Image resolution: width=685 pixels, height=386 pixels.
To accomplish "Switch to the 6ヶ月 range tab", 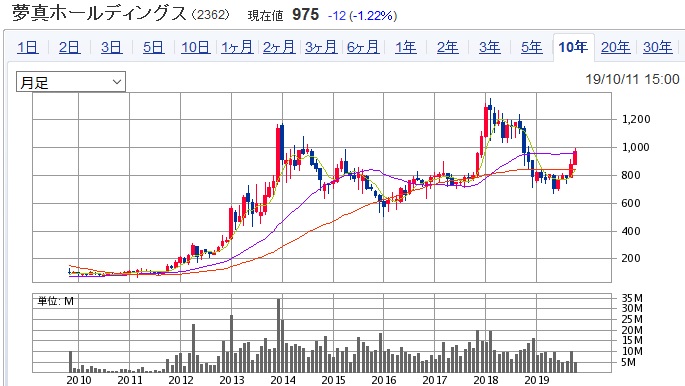I will click(363, 47).
